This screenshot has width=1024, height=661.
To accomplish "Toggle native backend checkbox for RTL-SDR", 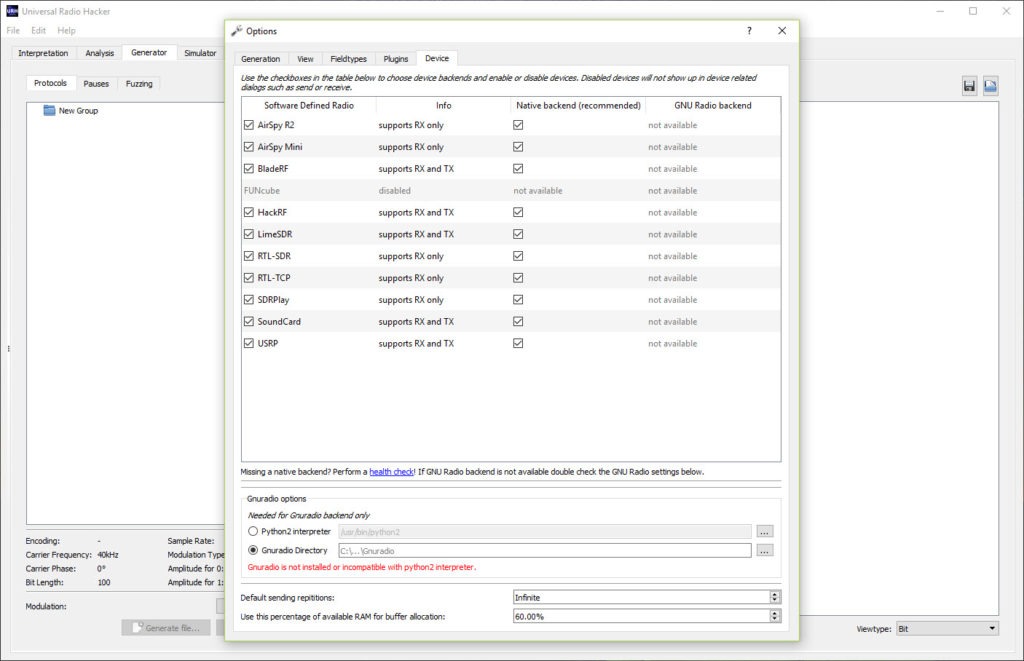I will 518,256.
